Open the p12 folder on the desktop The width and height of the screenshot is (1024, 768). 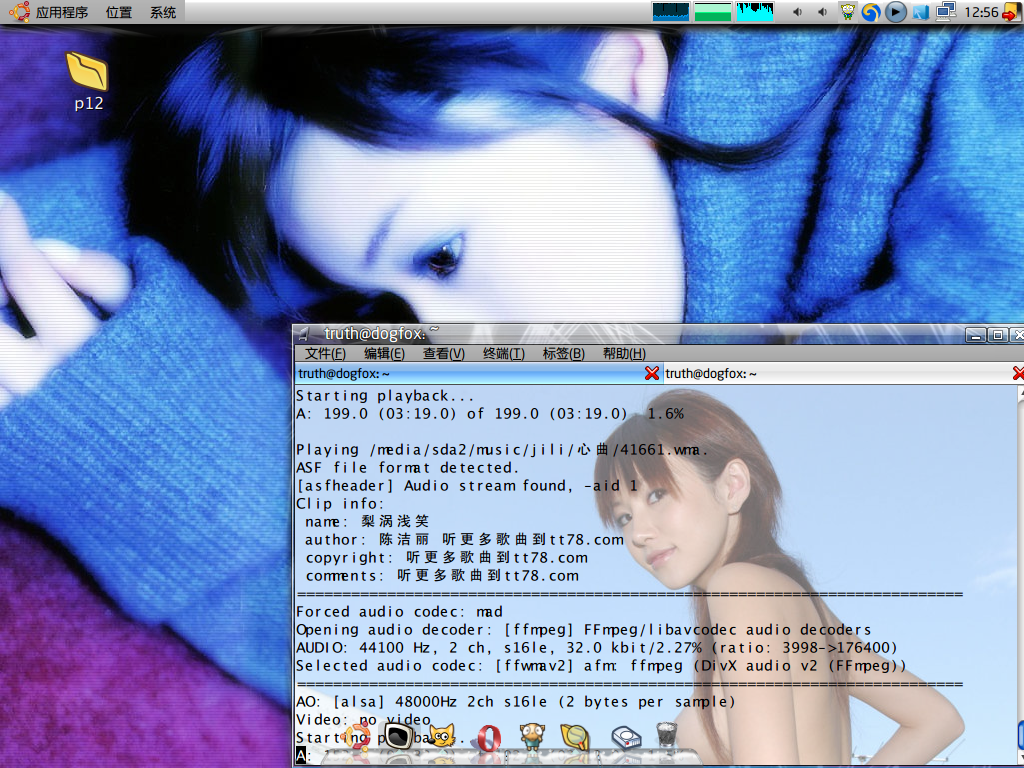88,80
